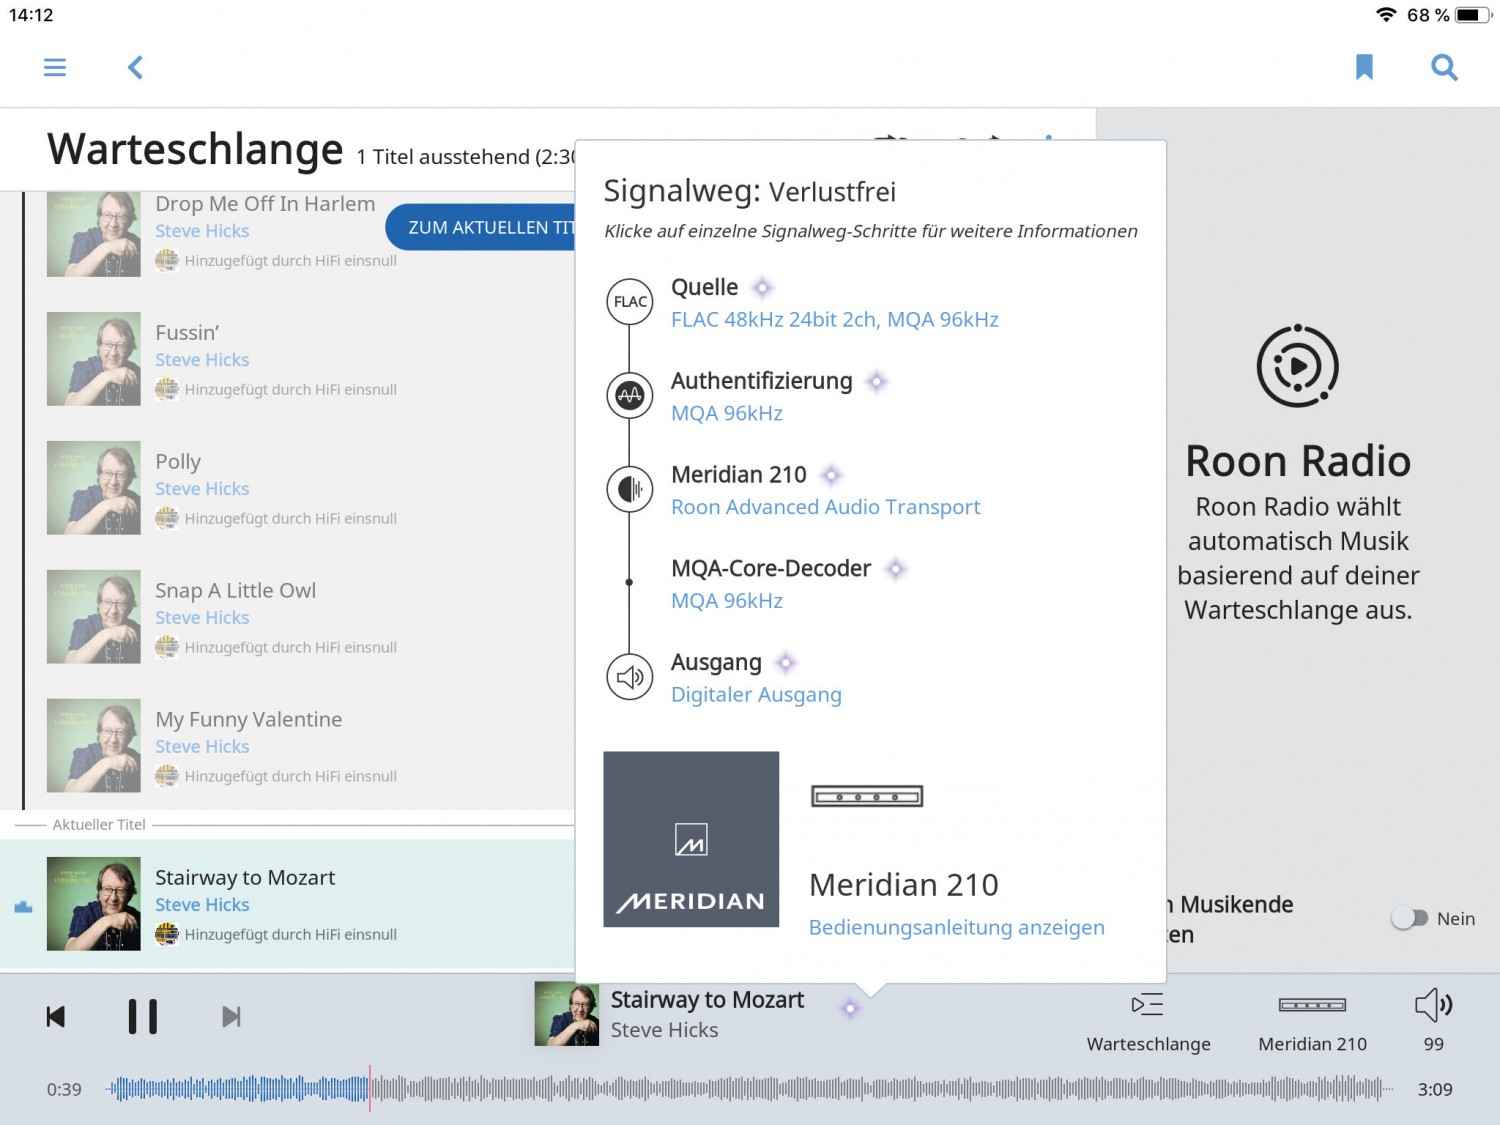This screenshot has height=1125, width=1500.
Task: Click the 14:12 clock
Action: click(x=31, y=15)
